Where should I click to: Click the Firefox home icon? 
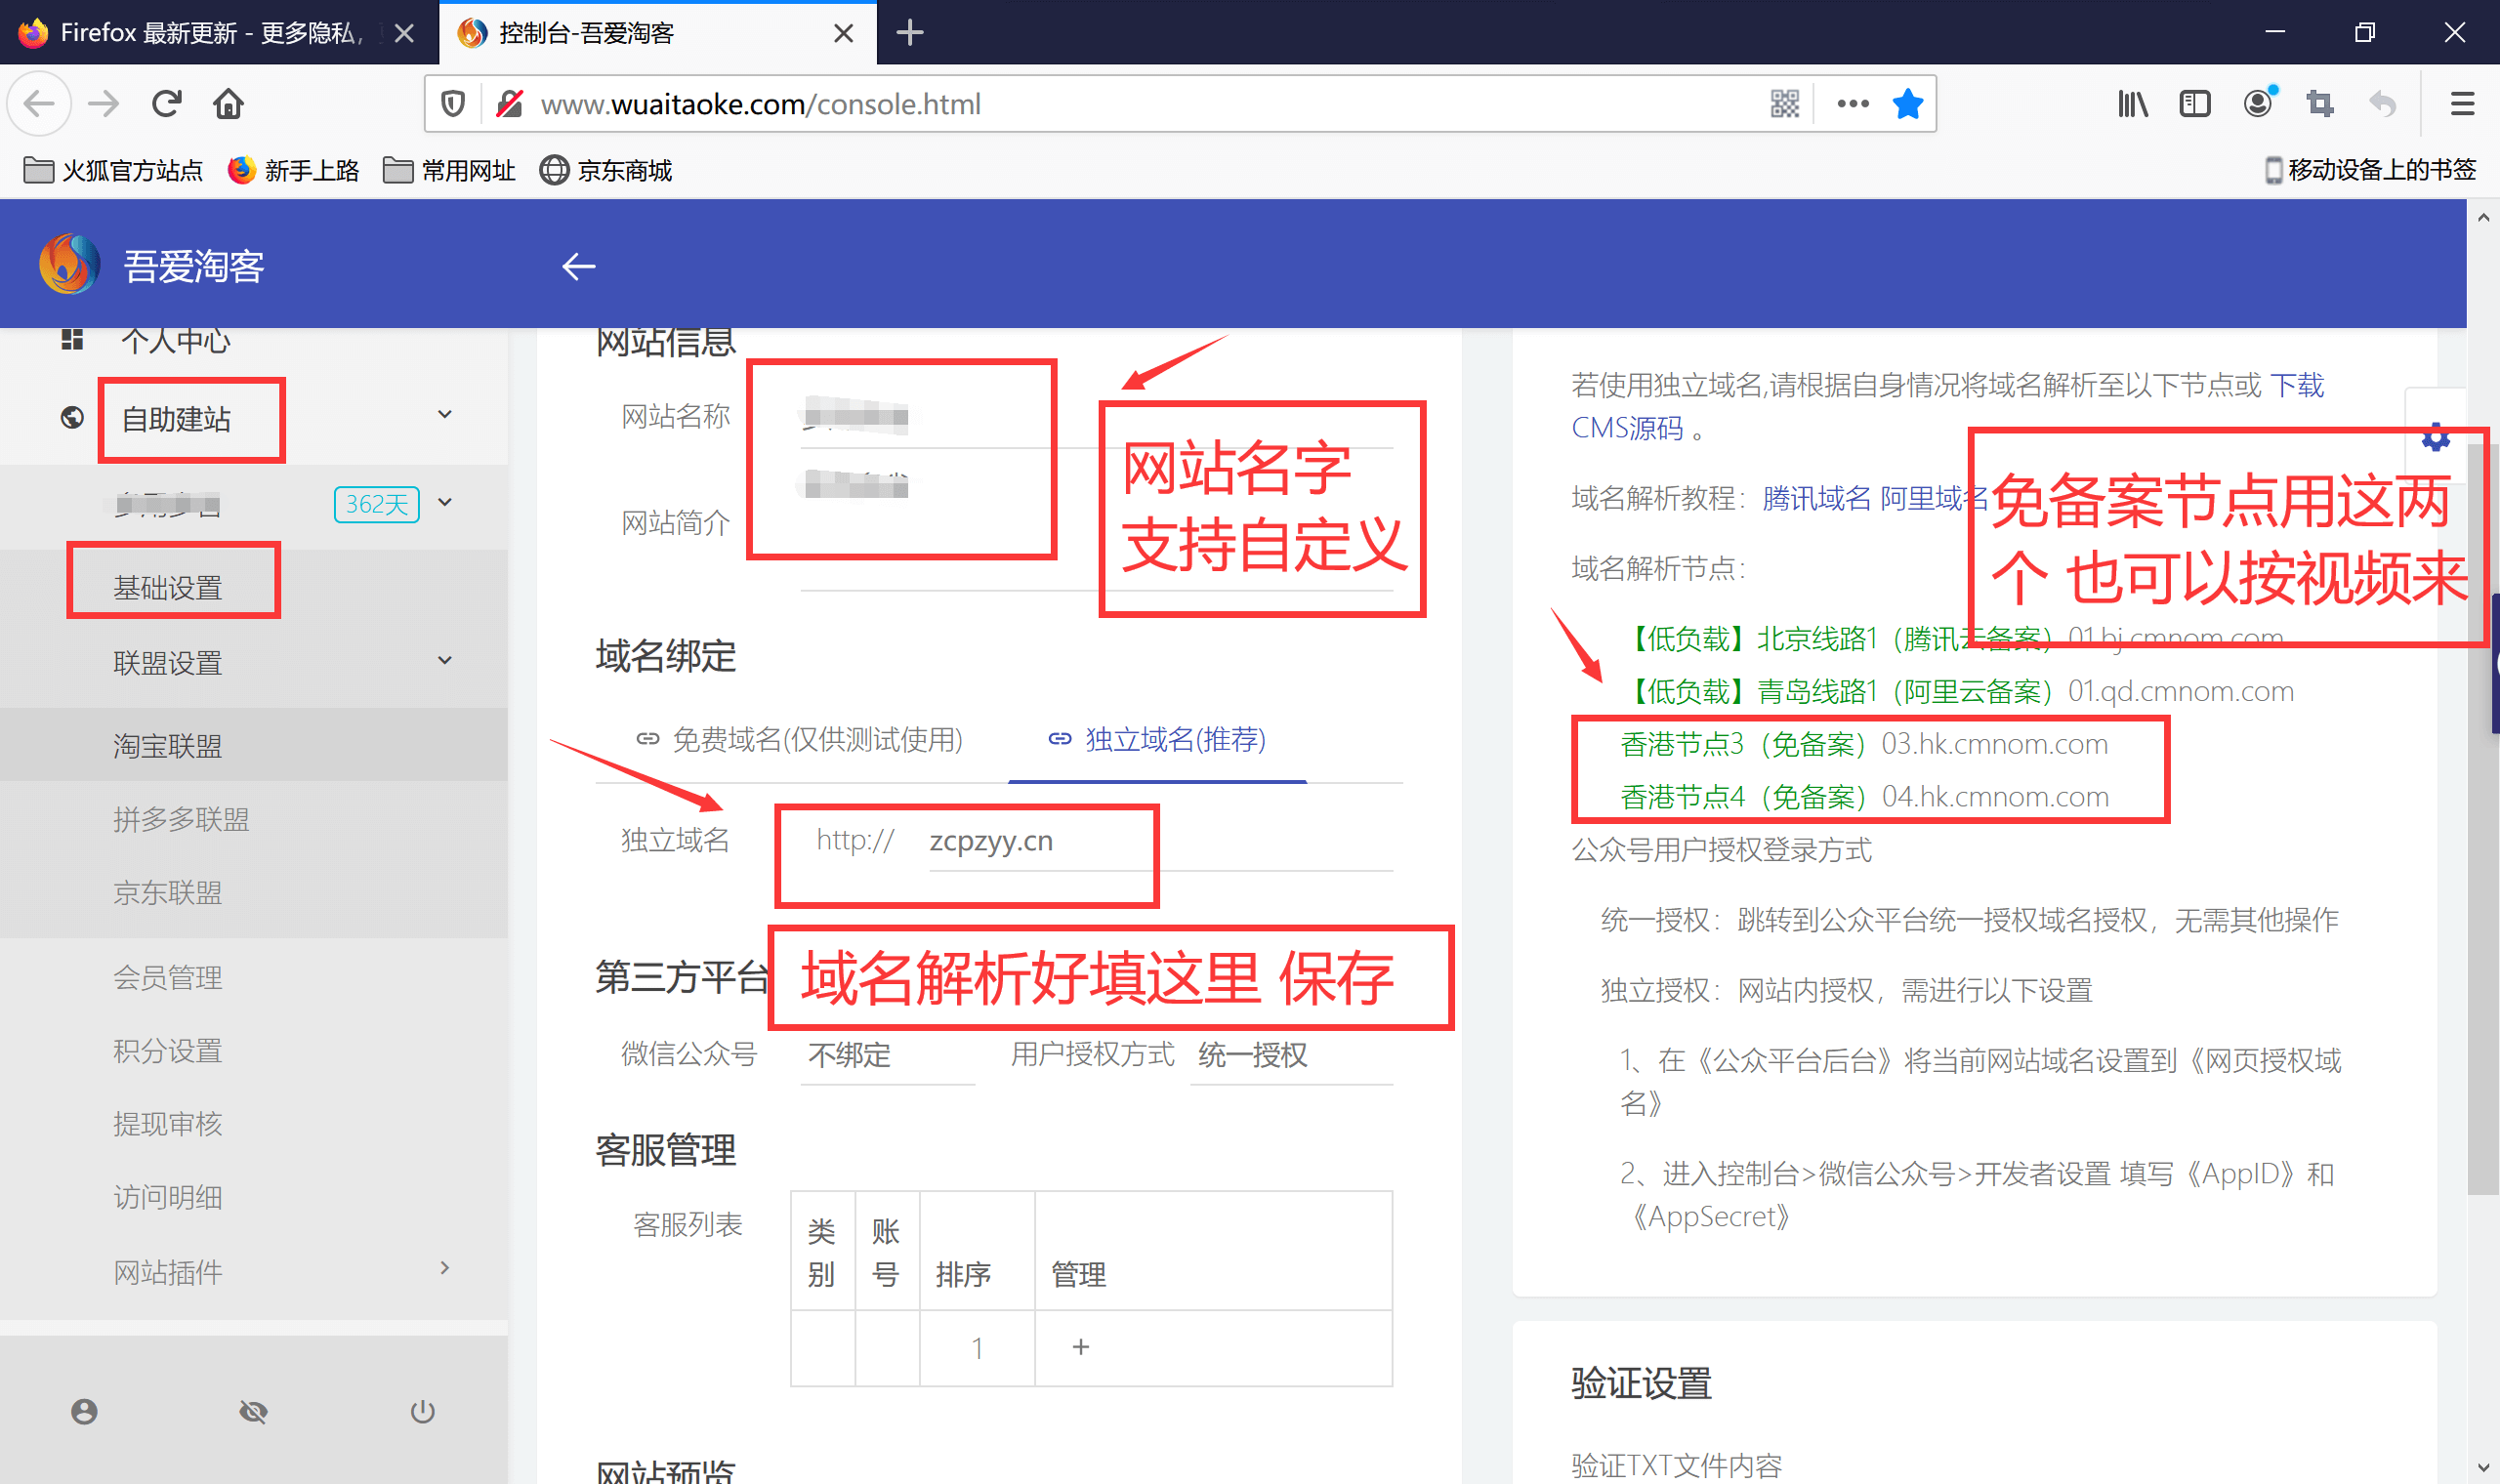pyautogui.click(x=228, y=104)
